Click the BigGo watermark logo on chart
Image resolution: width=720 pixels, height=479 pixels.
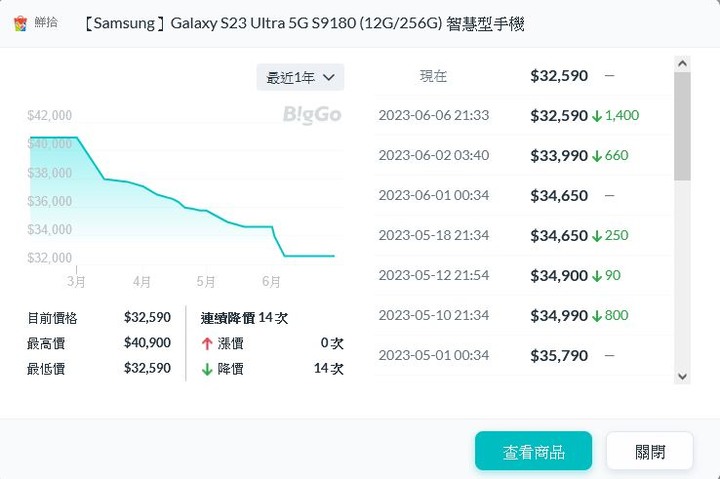tap(312, 115)
